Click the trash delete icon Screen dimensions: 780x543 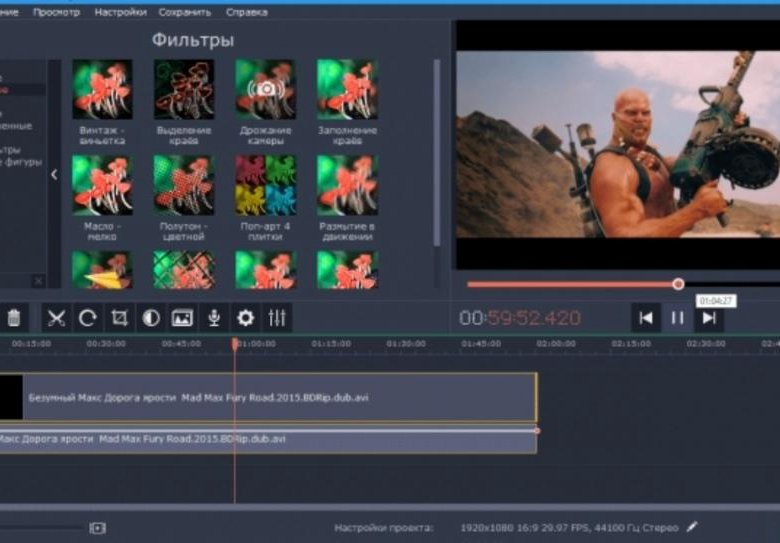[14, 318]
